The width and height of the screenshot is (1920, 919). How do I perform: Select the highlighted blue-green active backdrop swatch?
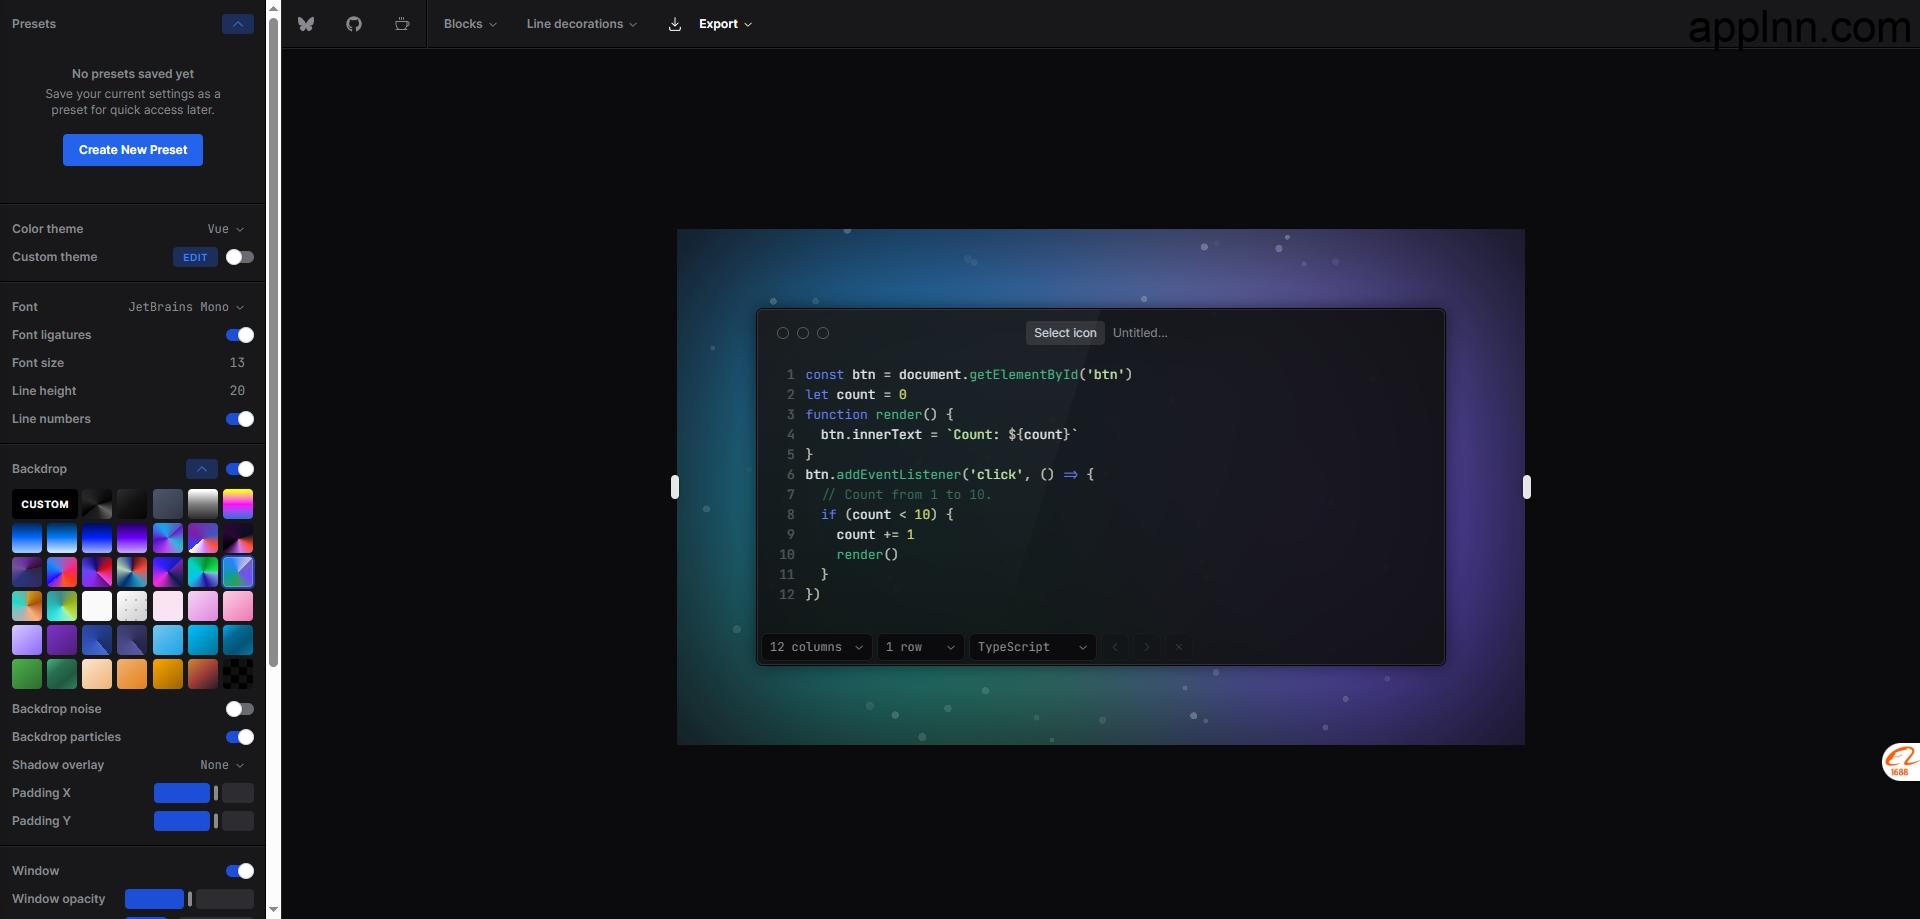tap(238, 572)
